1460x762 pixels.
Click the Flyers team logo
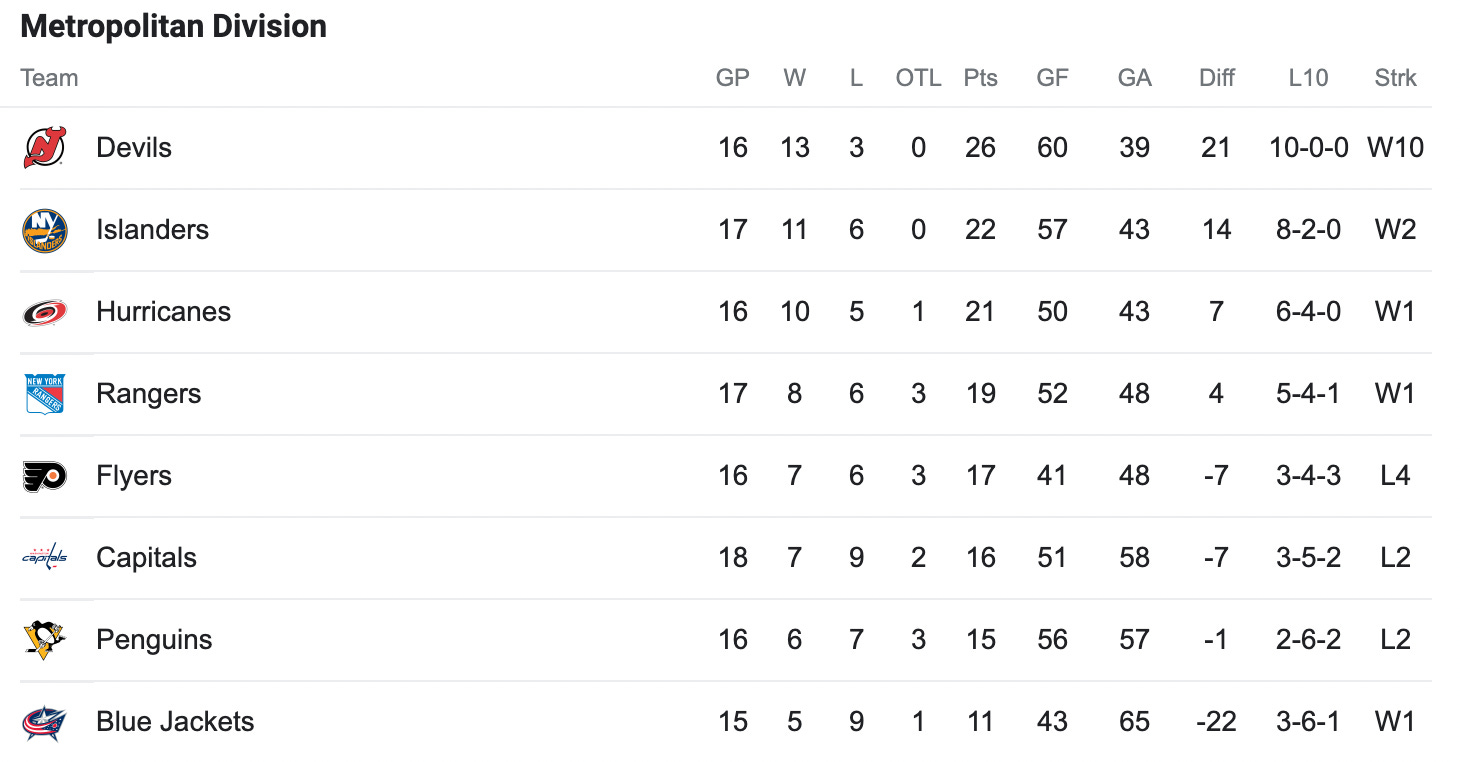[45, 476]
